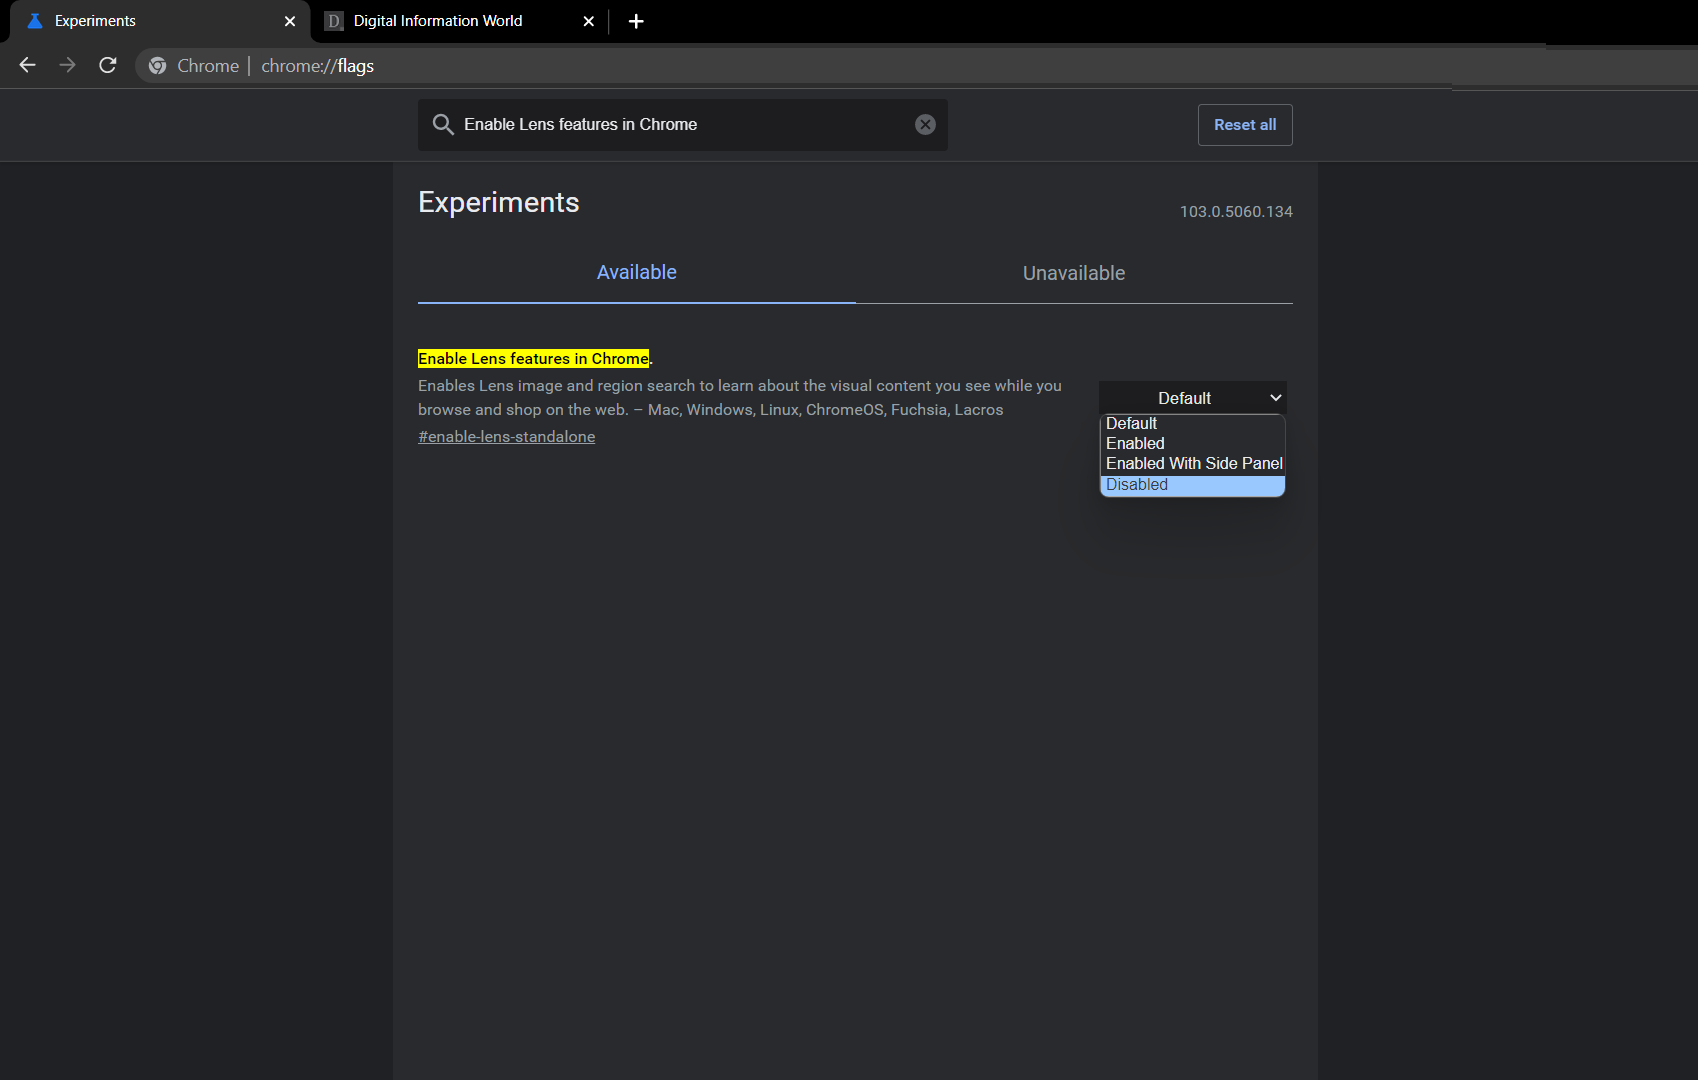The image size is (1698, 1080).
Task: Click the browser forward arrow
Action: coord(67,65)
